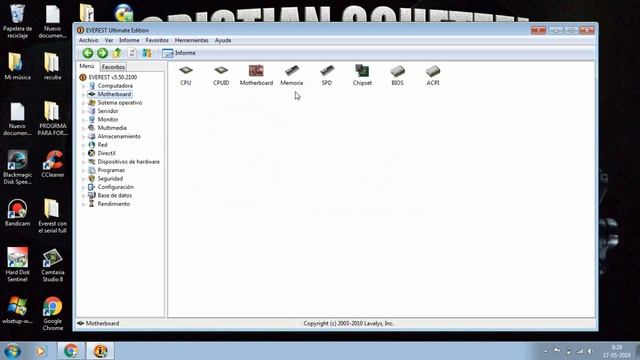Click the Informe toolbar button

pyautogui.click(x=179, y=53)
